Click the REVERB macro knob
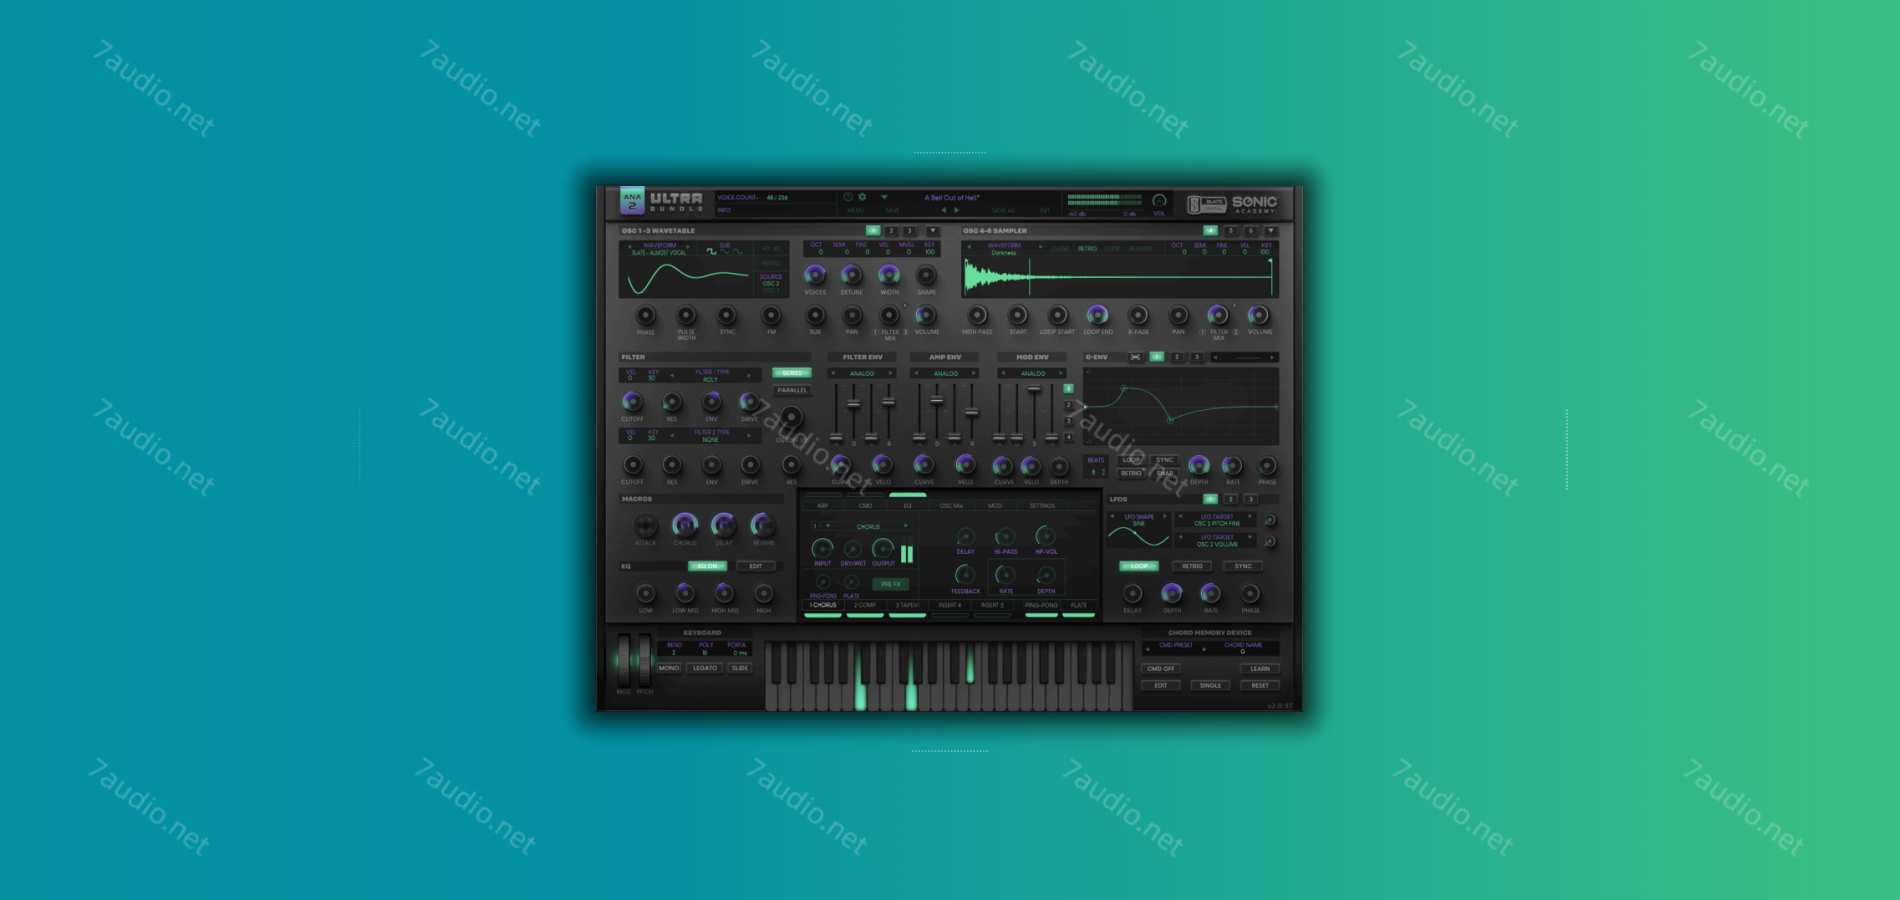Viewport: 1900px width, 900px height. (763, 525)
